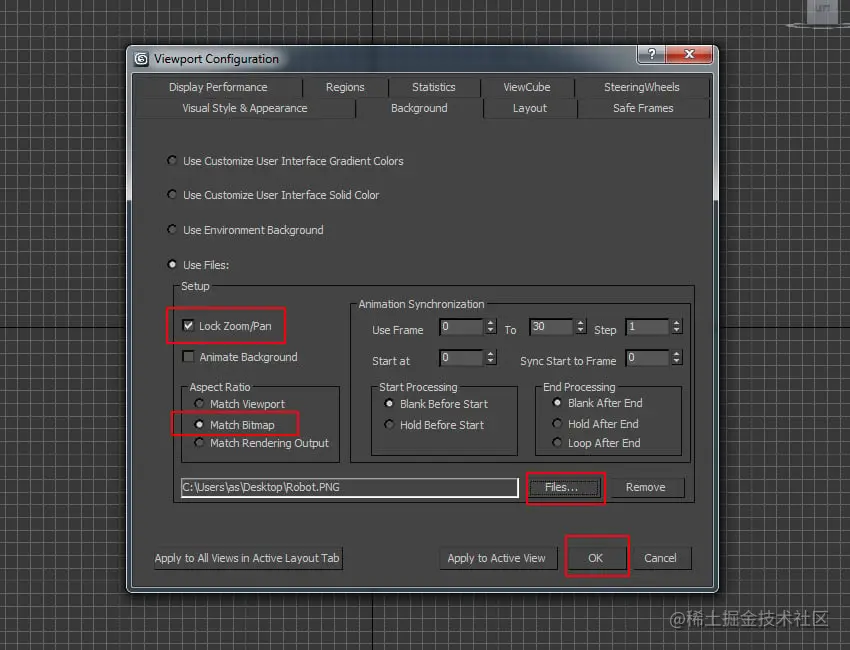Go to Visual Style & Appearance tab
This screenshot has height=650, width=850.
244,108
